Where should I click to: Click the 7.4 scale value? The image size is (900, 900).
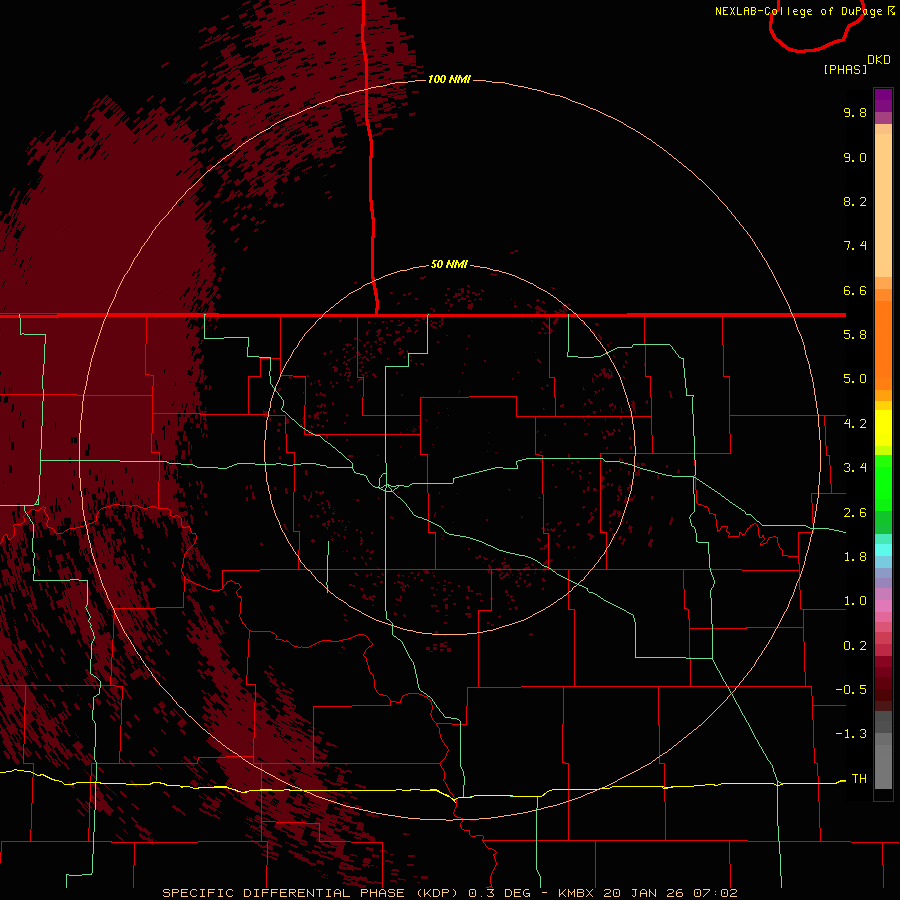[x=855, y=246]
